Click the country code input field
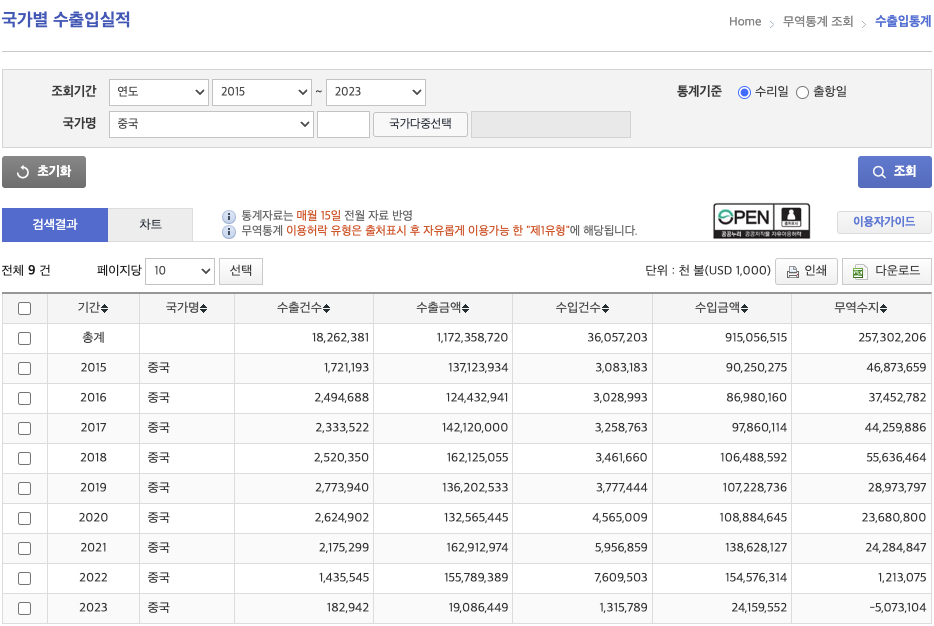The image size is (934, 626). [x=344, y=124]
